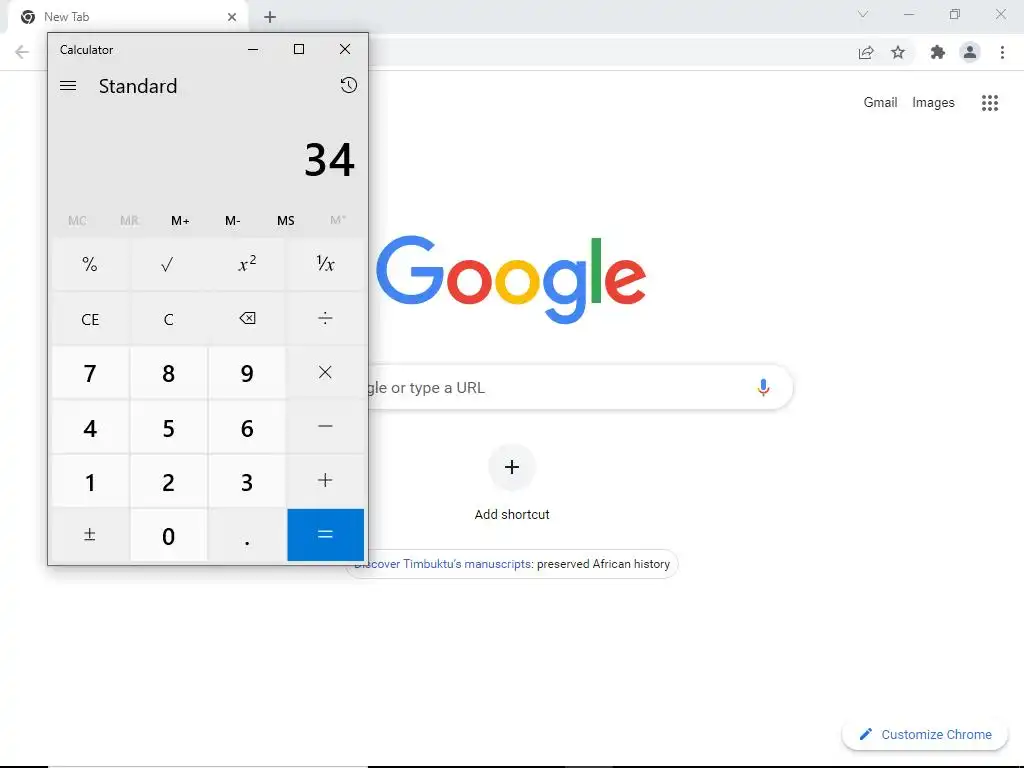Select the divide operator

tap(325, 319)
